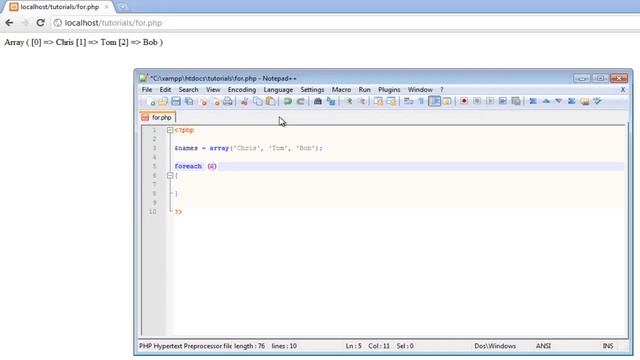Viewport: 640px width, 360px height.
Task: Print the file using the printer icon
Action: tap(228, 101)
